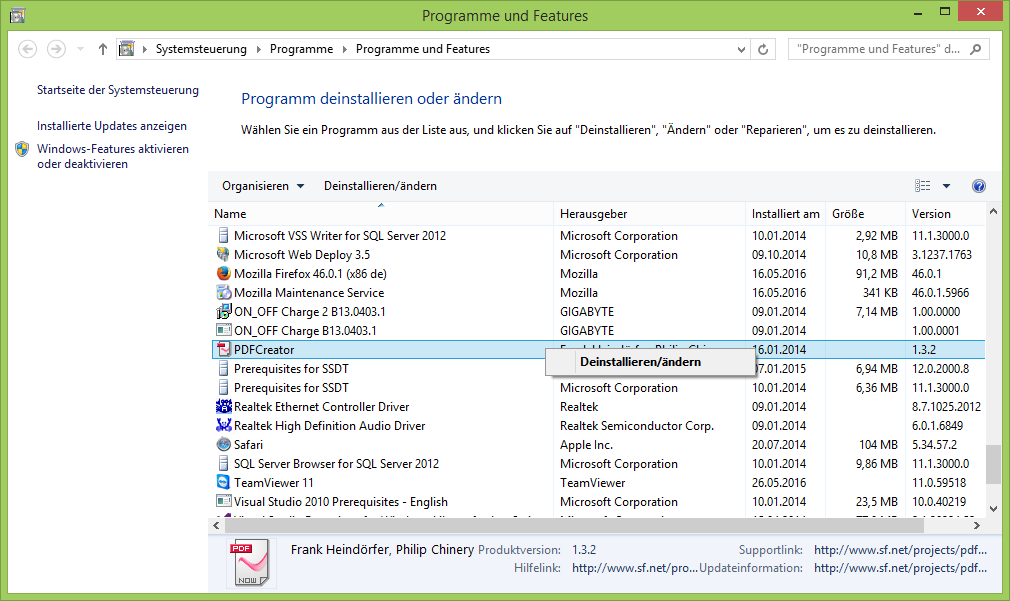Sort by the Größe column header

point(865,214)
